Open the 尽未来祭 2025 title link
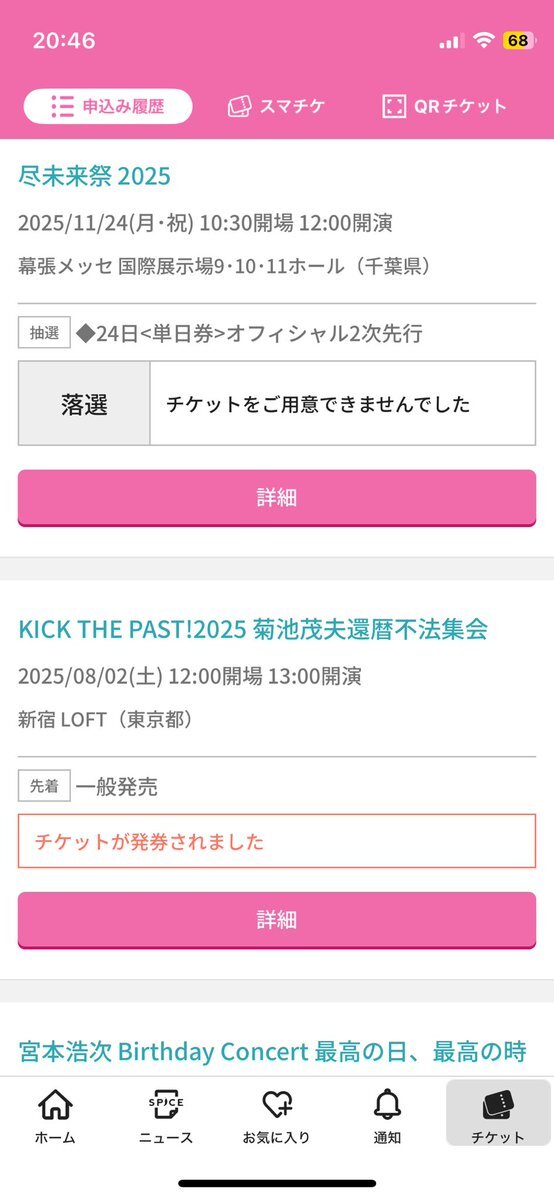Viewport: 554px width, 1199px height. click(94, 177)
